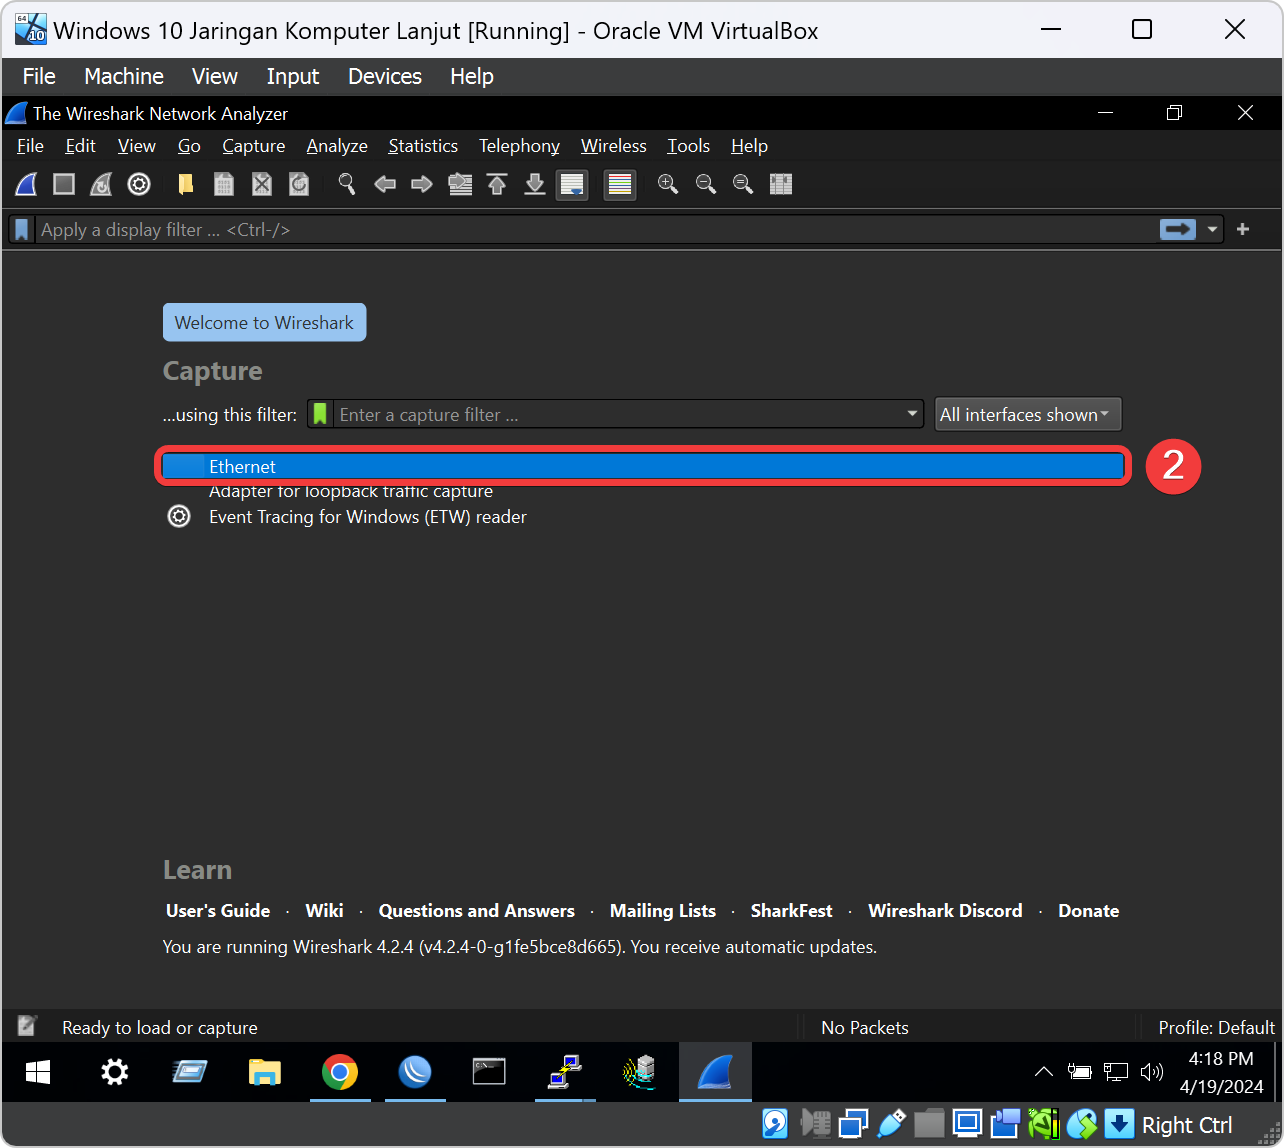Viewport: 1284px width, 1148px height.
Task: Close this capture file icon
Action: point(262,184)
